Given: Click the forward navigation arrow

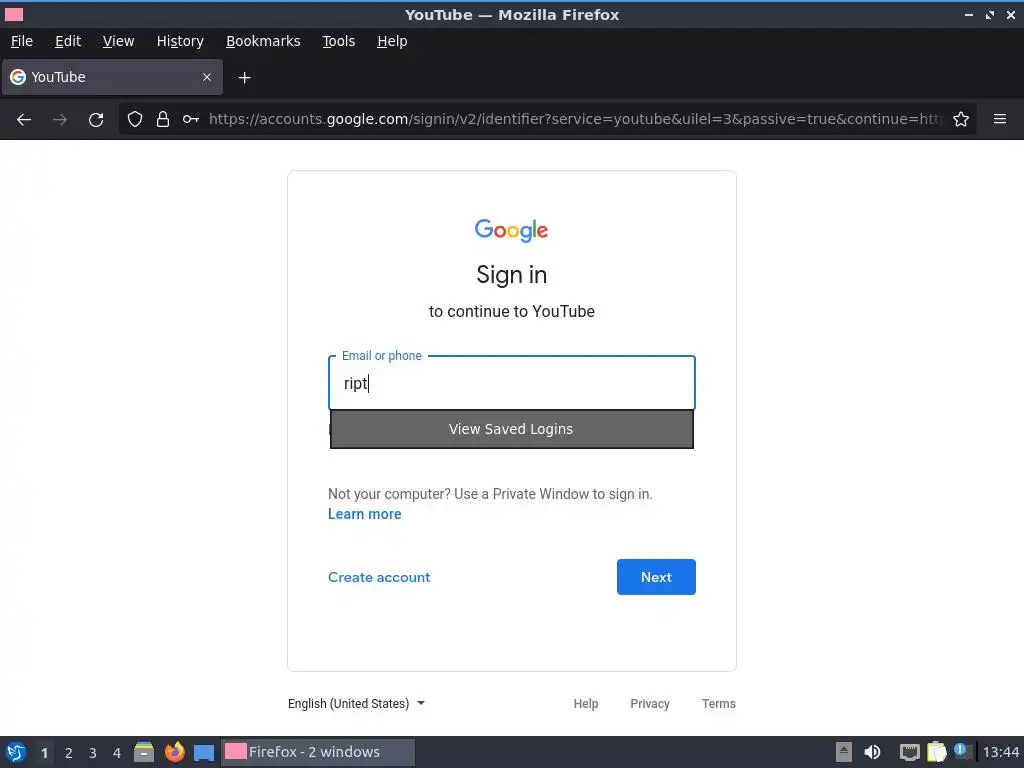Looking at the screenshot, I should pos(60,120).
